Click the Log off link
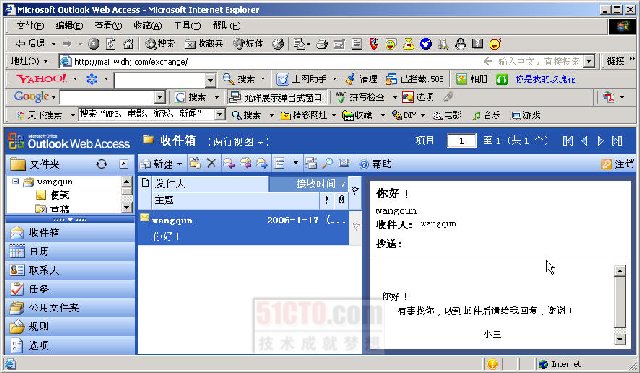Viewport: 640px width, 373px height. pyautogui.click(x=618, y=164)
